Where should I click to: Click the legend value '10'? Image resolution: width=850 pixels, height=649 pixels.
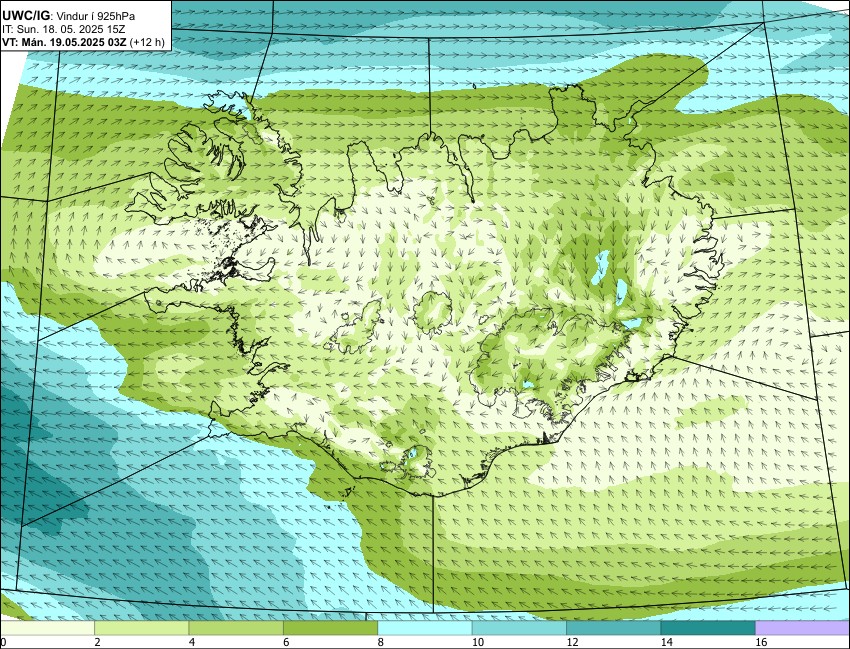478,642
